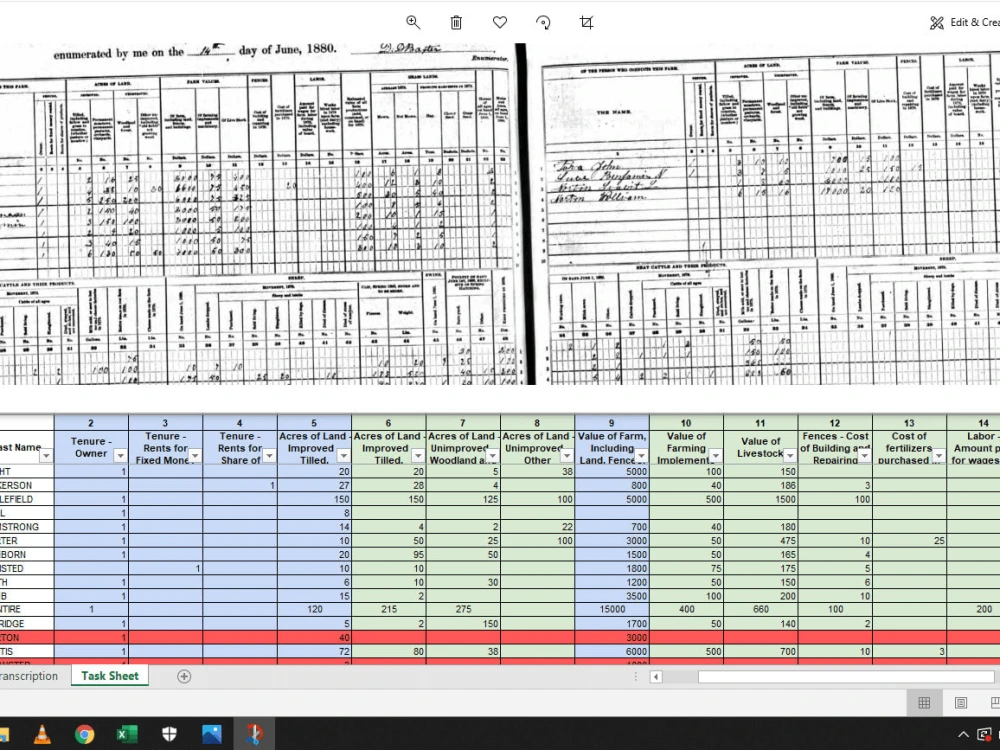
Task: Add photo to favorites with heart icon
Action: click(x=500, y=22)
